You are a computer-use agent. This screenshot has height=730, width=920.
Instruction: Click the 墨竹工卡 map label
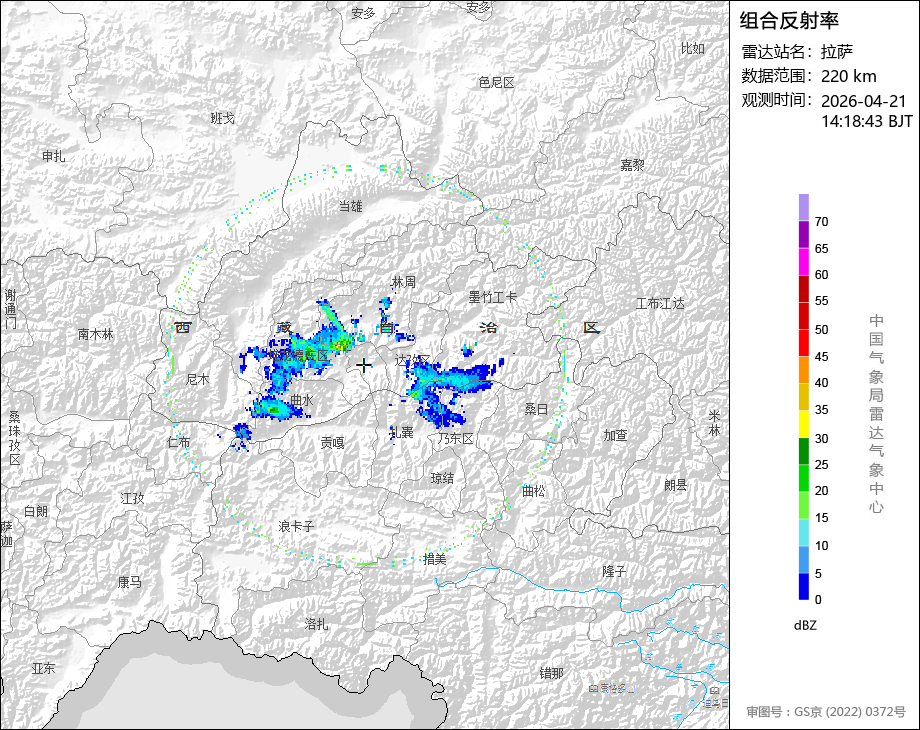[493, 297]
